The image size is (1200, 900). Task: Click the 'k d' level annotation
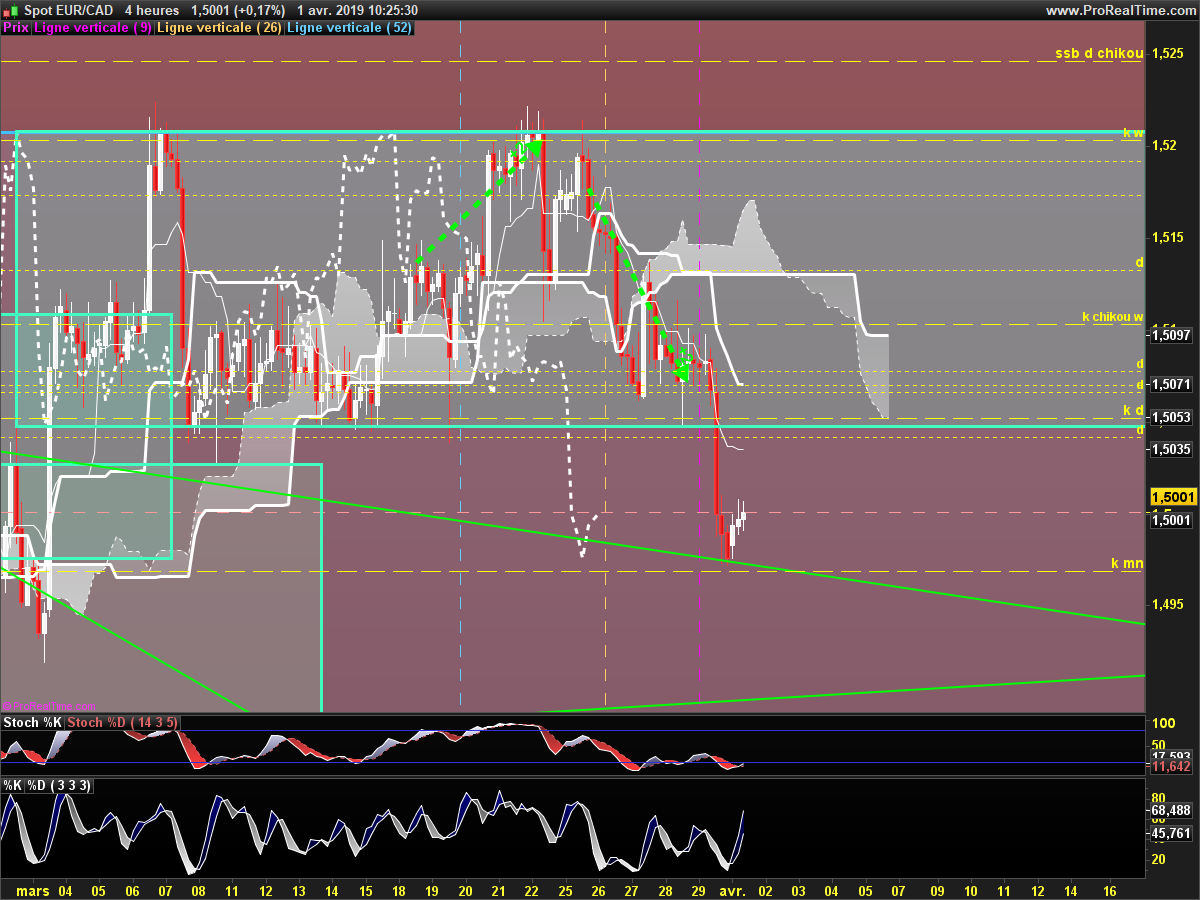[x=1133, y=410]
